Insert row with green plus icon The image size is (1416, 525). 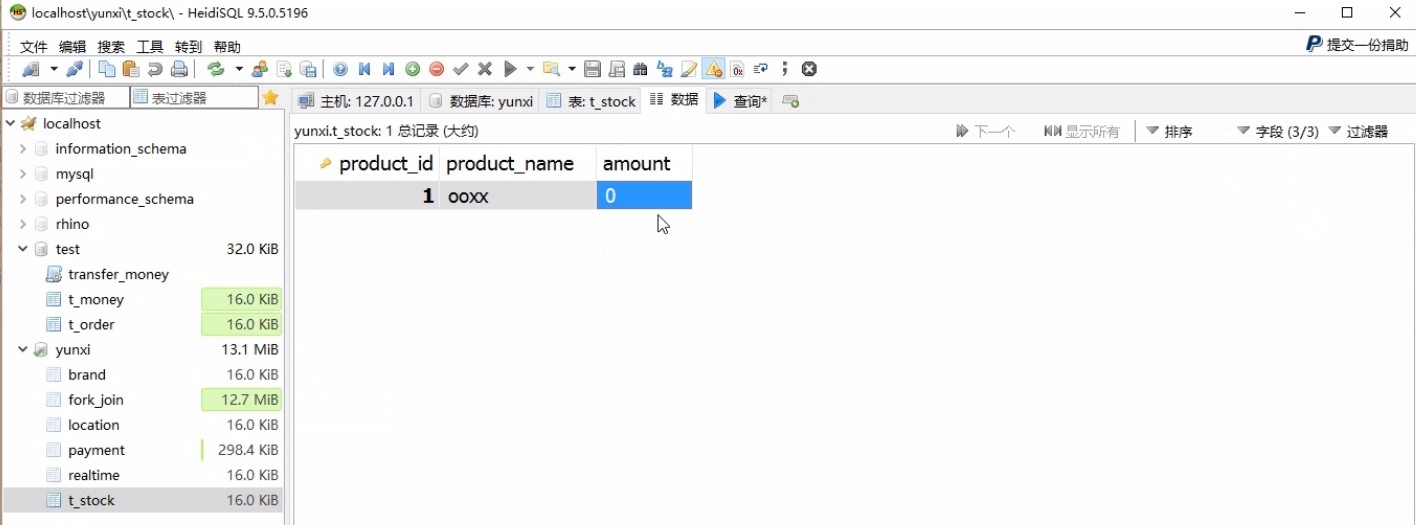tap(413, 69)
